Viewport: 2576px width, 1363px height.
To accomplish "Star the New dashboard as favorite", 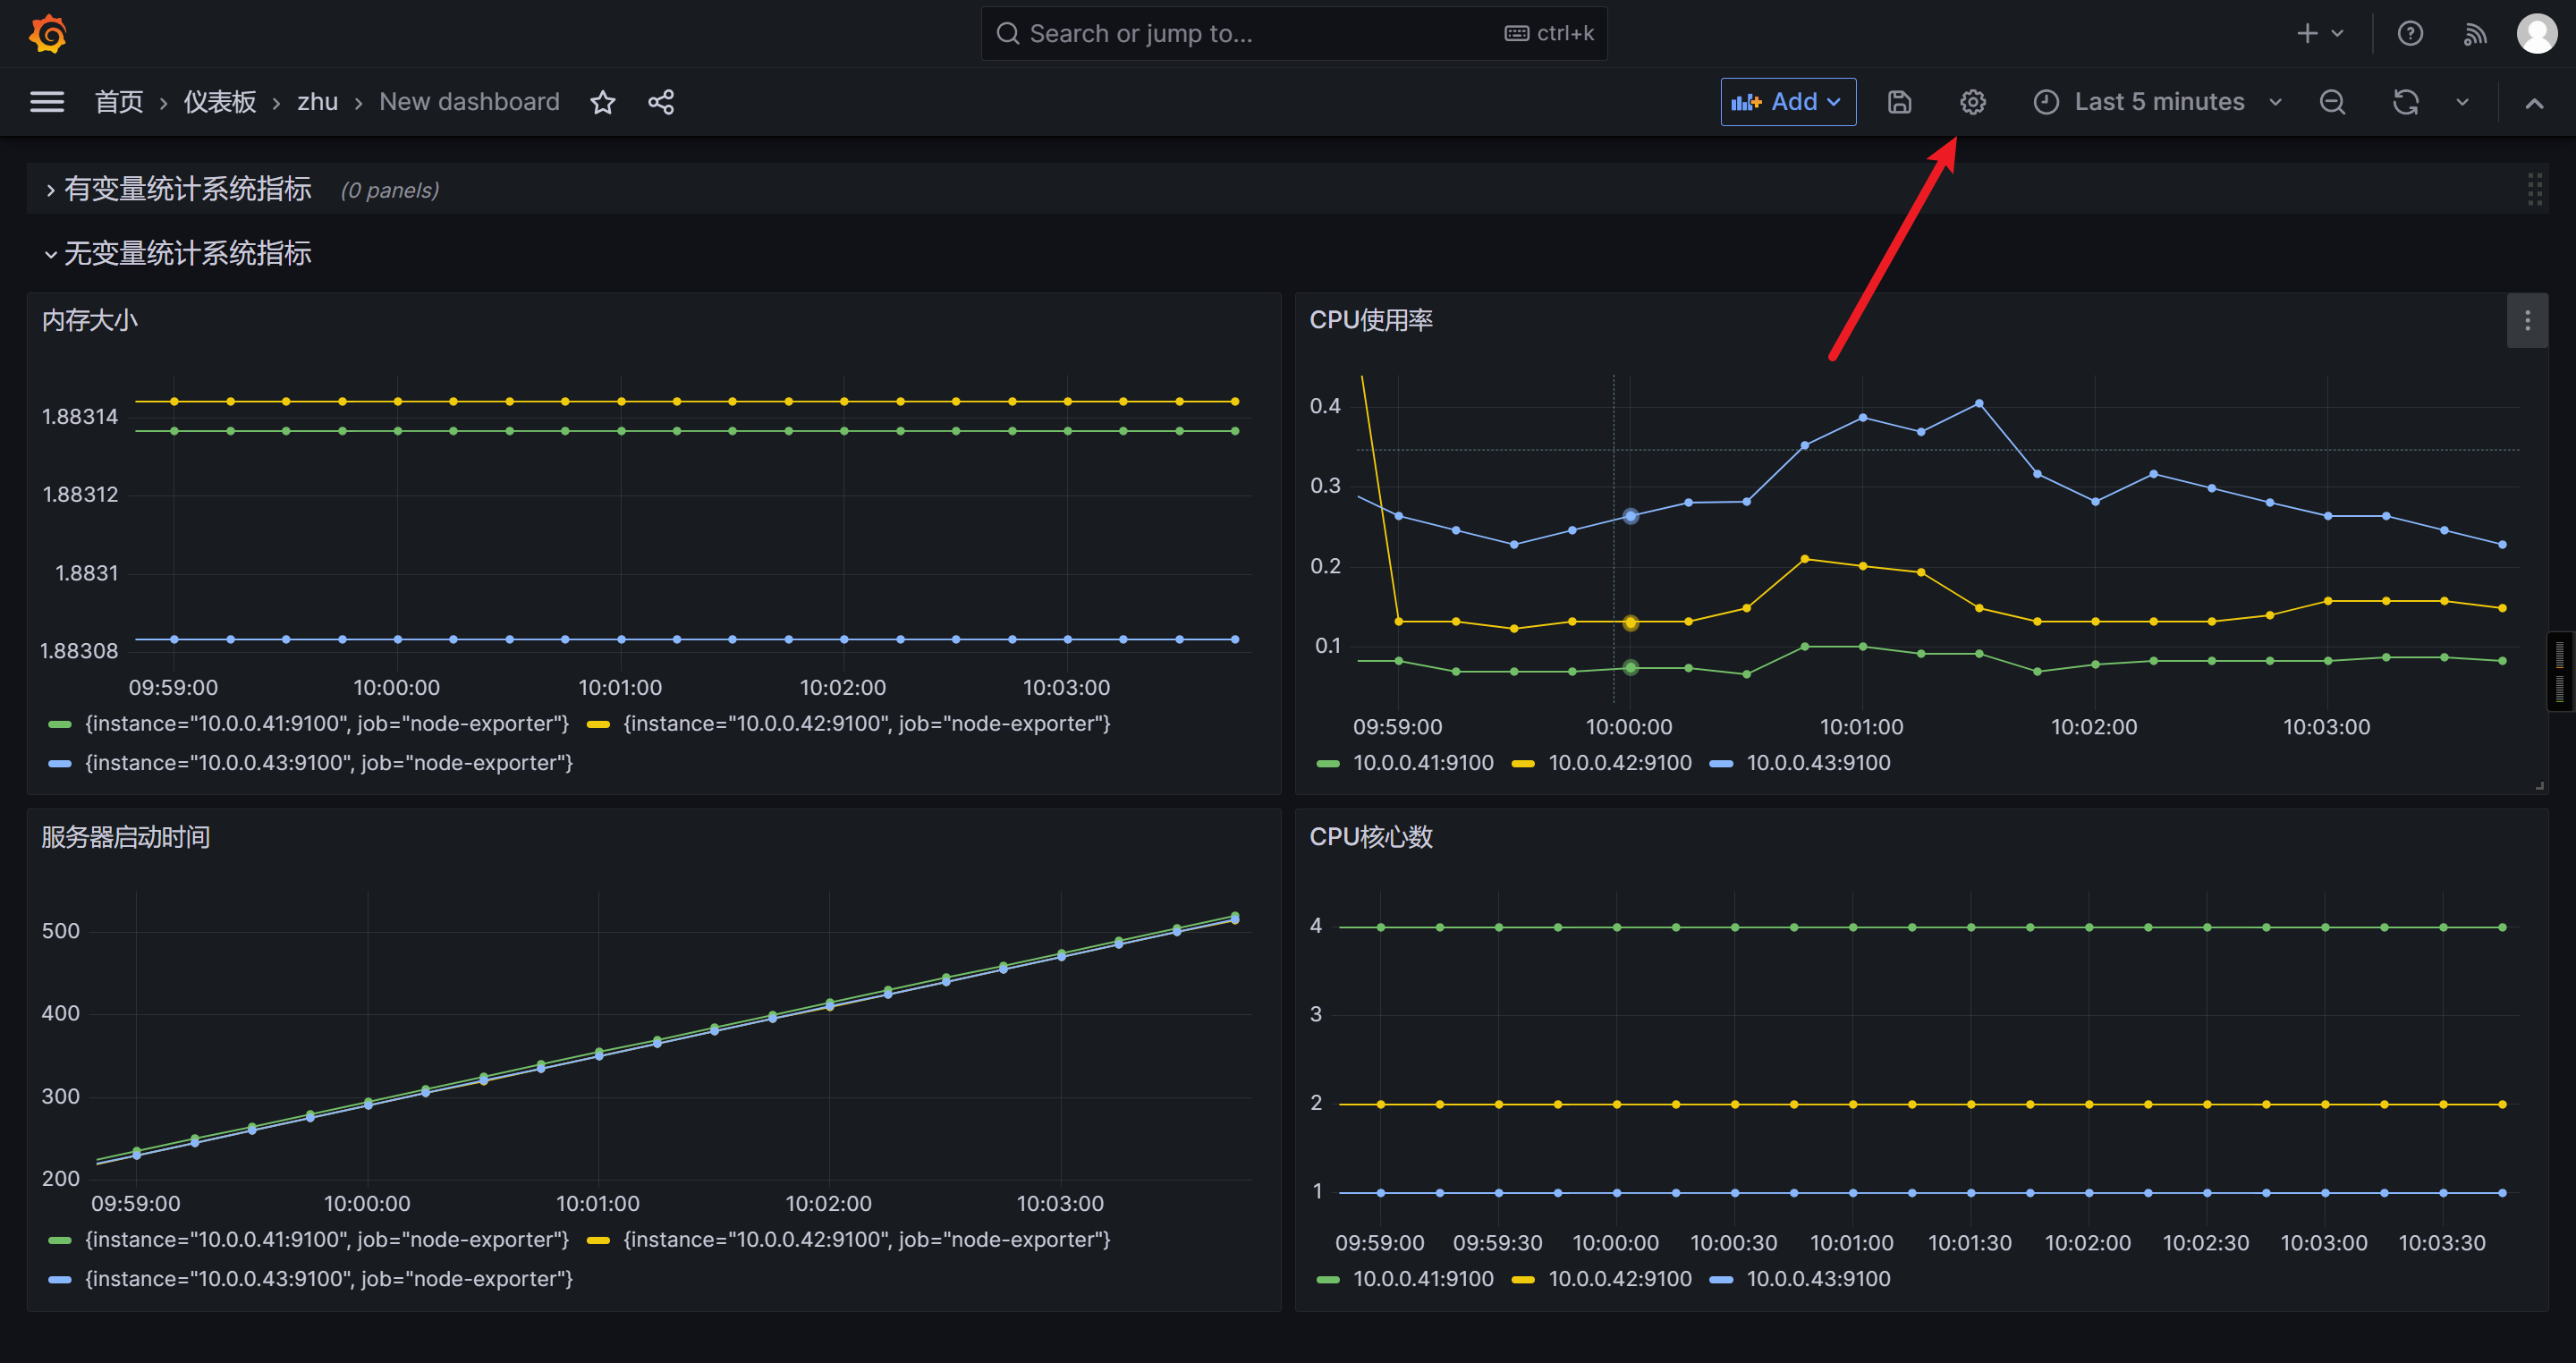I will 602,102.
